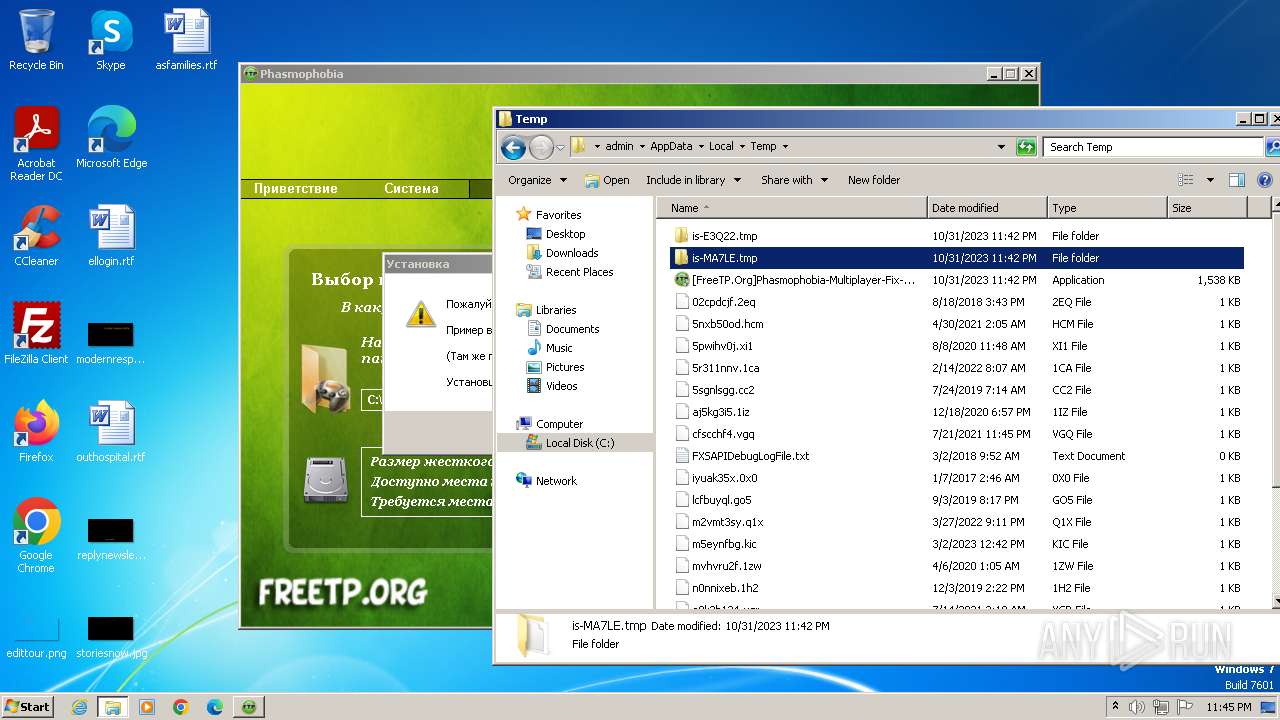Click the file list vertical scrollbar
Screen dimensions: 1280x720
click(1276, 403)
